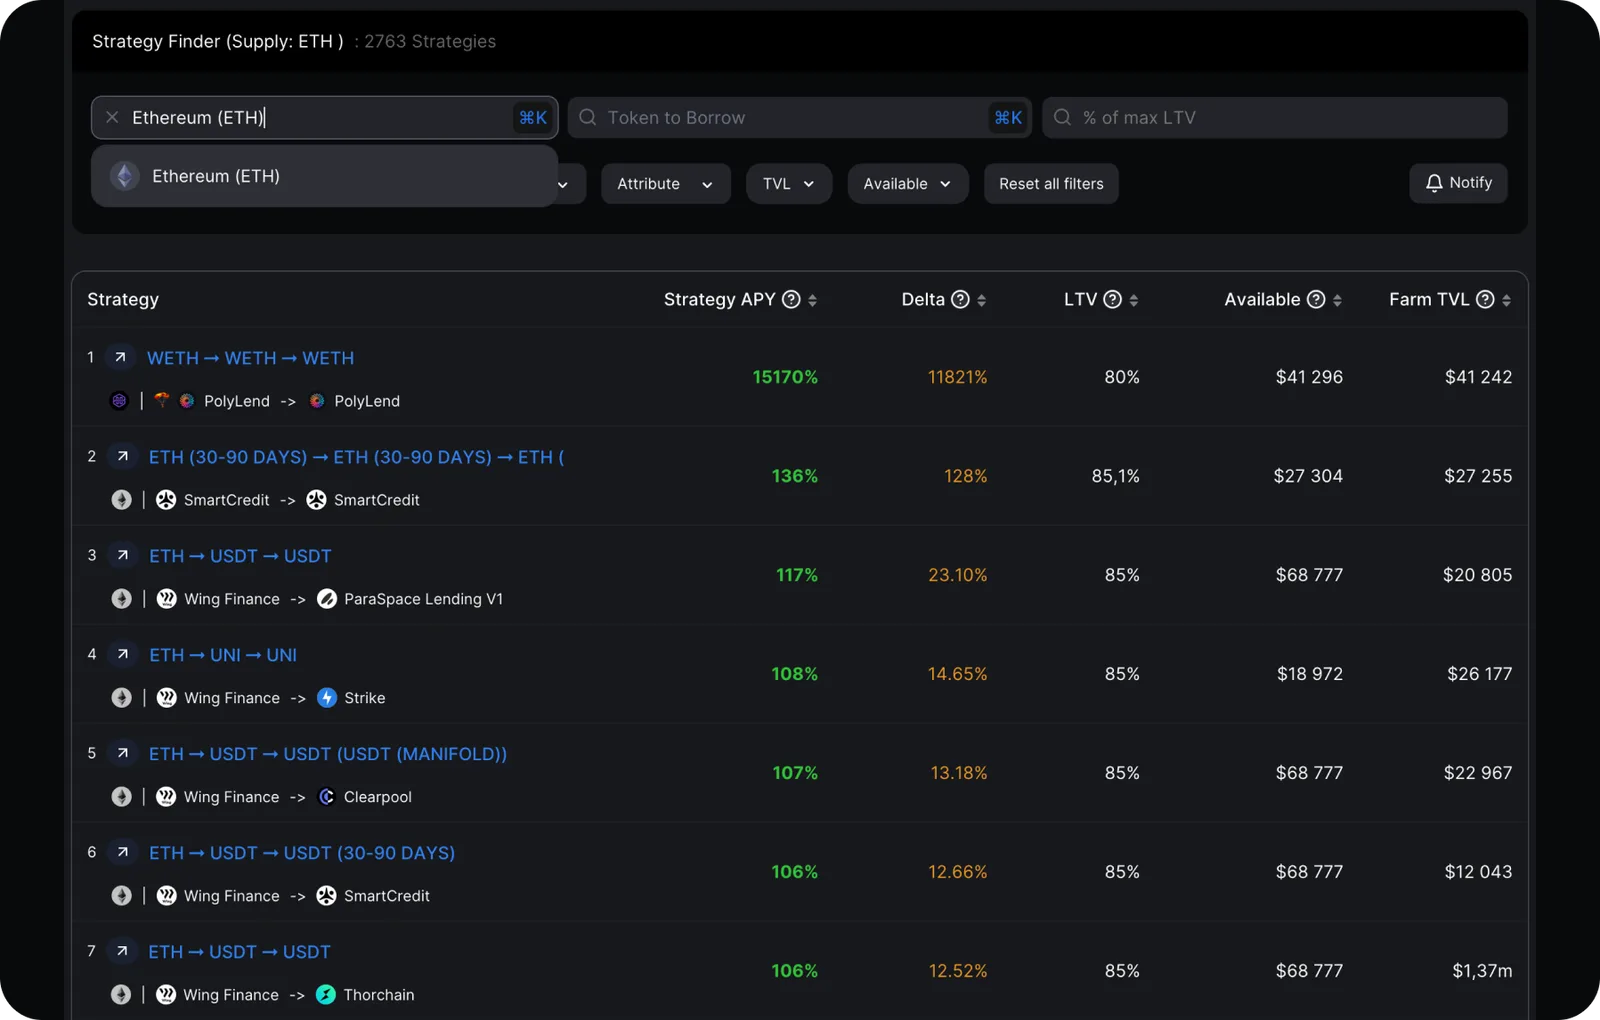Click the keyboard shortcut badge in Token to Borrow
1600x1020 pixels.
coord(1007,118)
